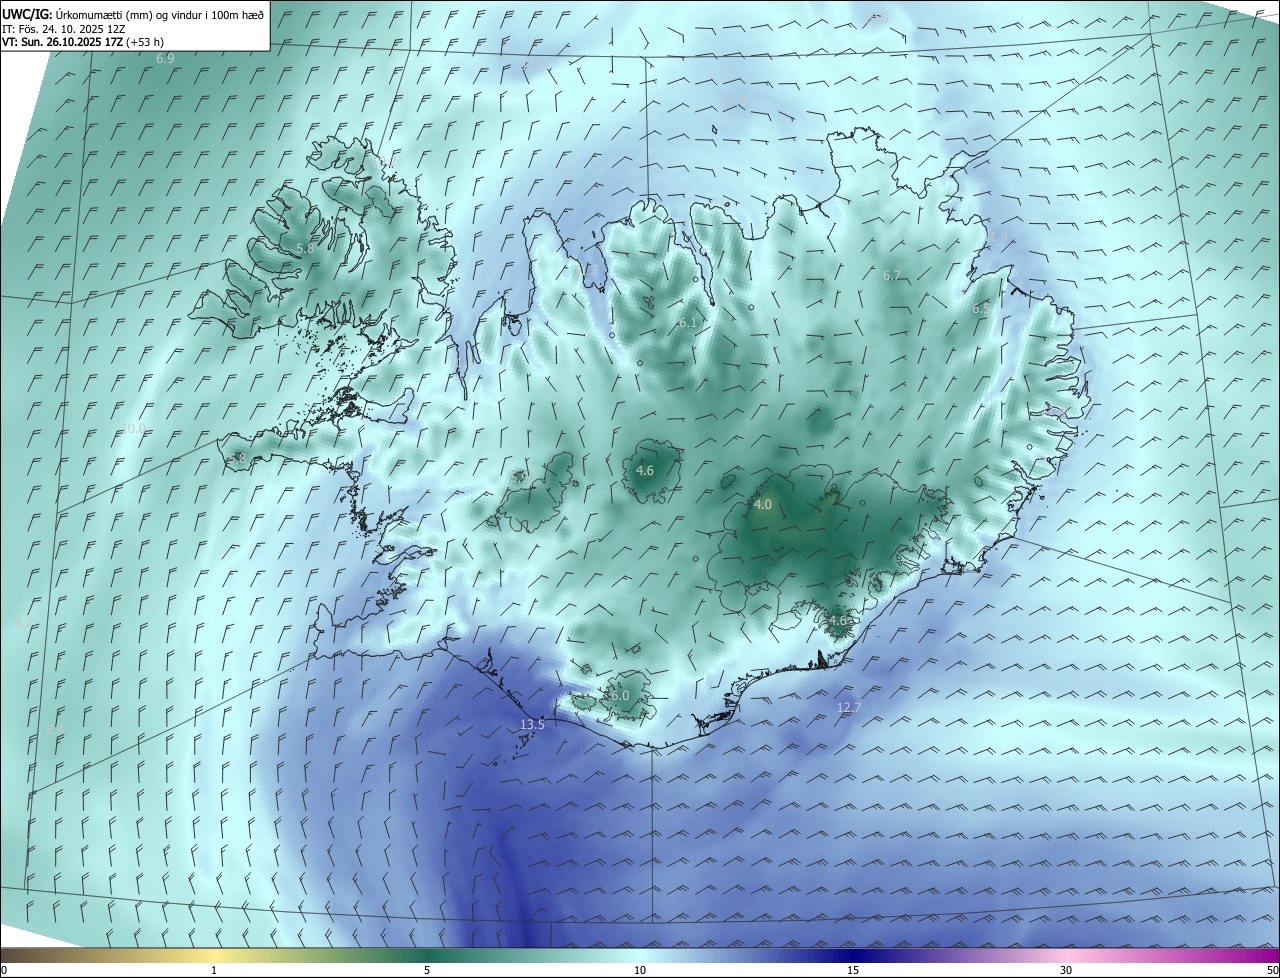
Task: Click the "6.7" value label on the map
Action: tap(892, 276)
